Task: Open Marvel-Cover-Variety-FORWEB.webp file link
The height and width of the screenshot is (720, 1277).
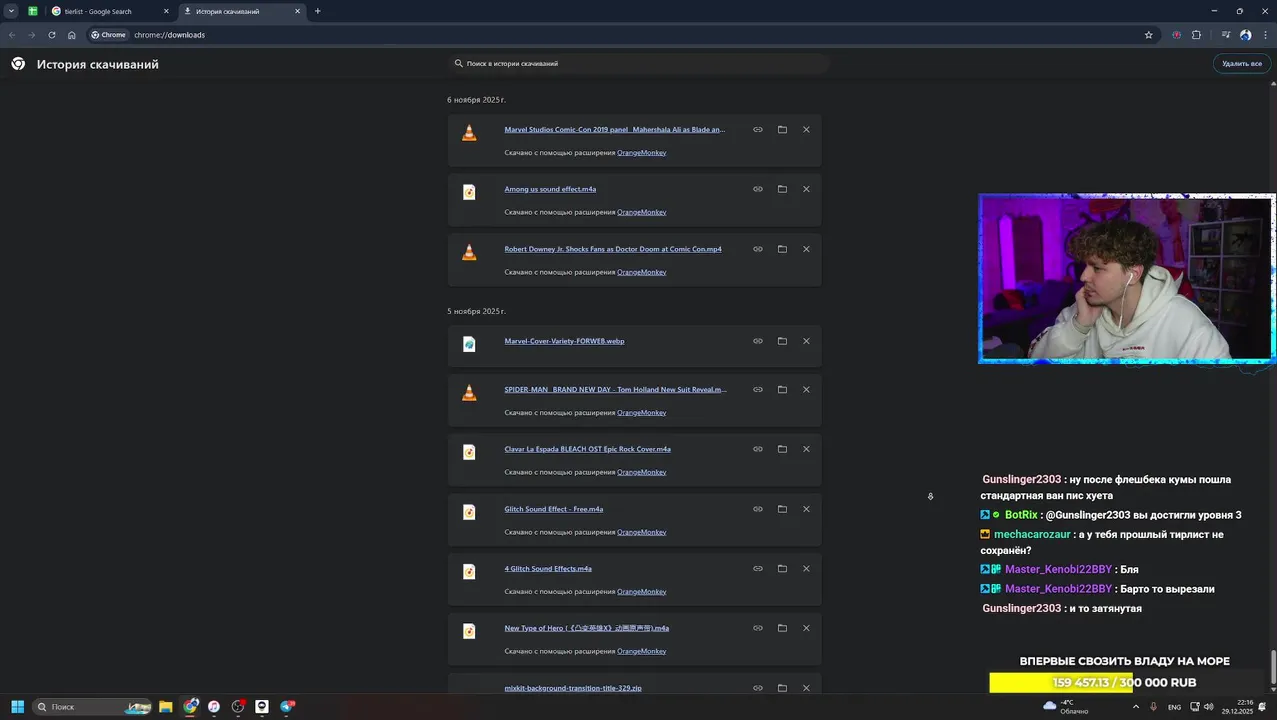Action: (564, 341)
